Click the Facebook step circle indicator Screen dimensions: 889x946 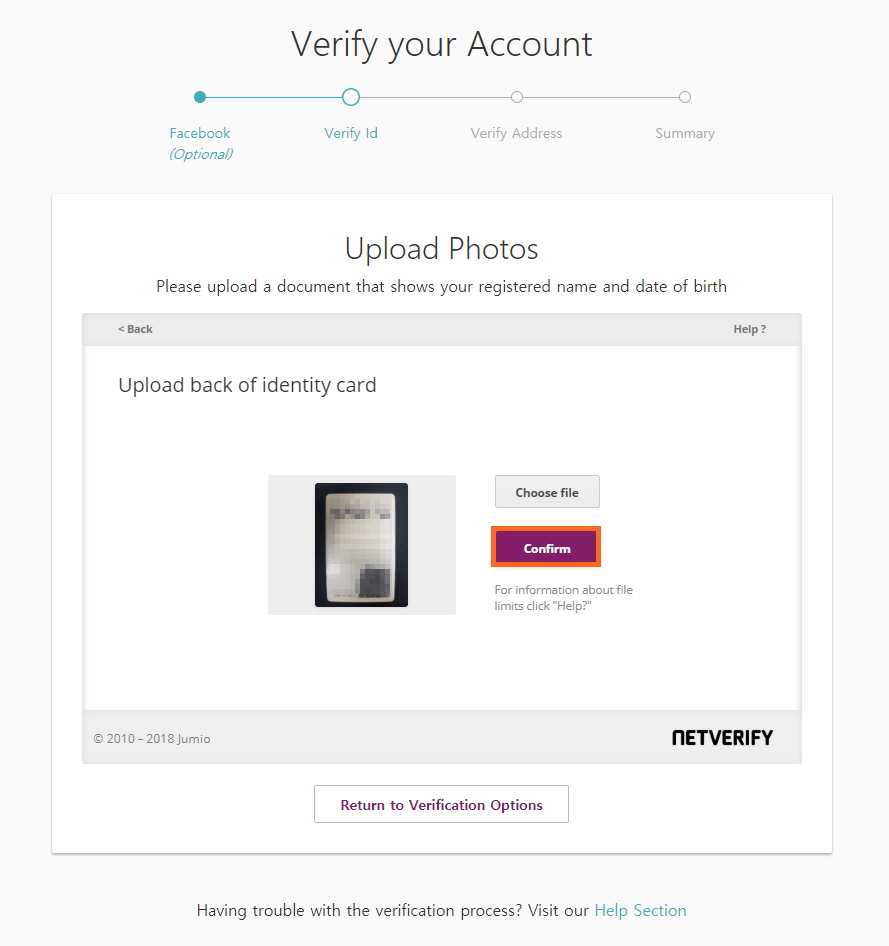(x=200, y=97)
